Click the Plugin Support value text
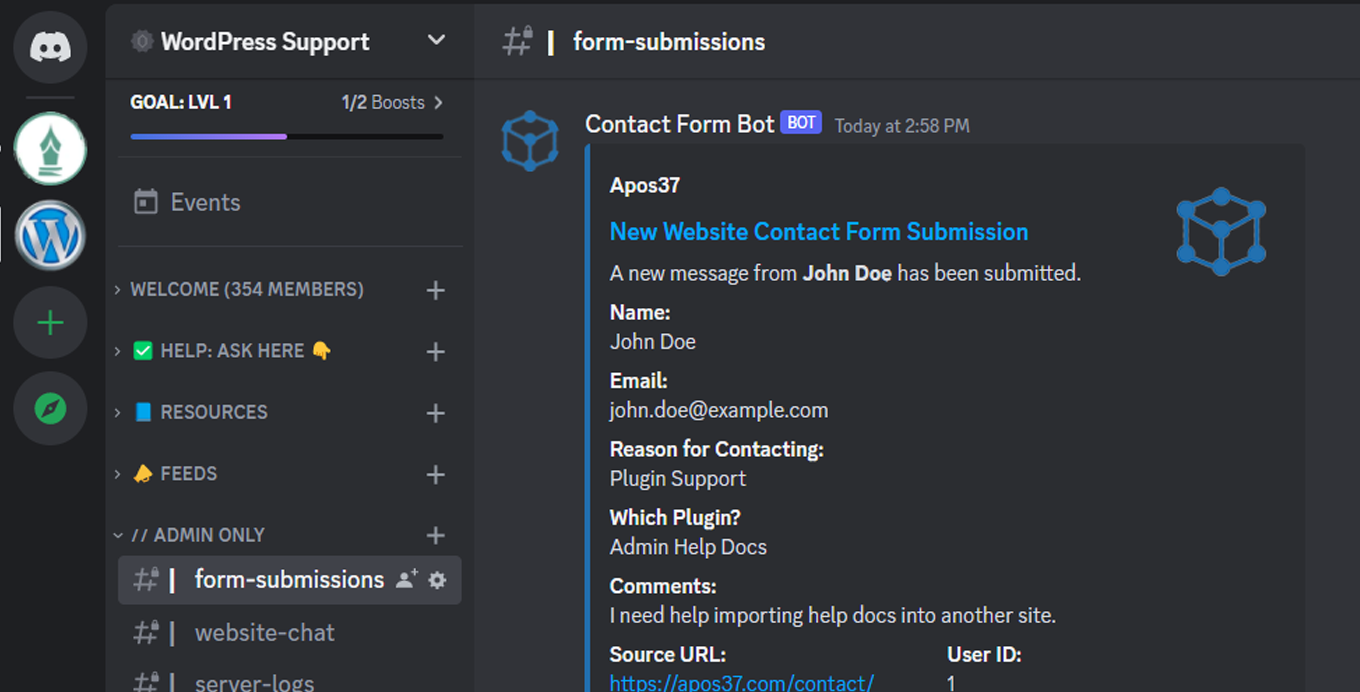1360x692 pixels. 678,479
